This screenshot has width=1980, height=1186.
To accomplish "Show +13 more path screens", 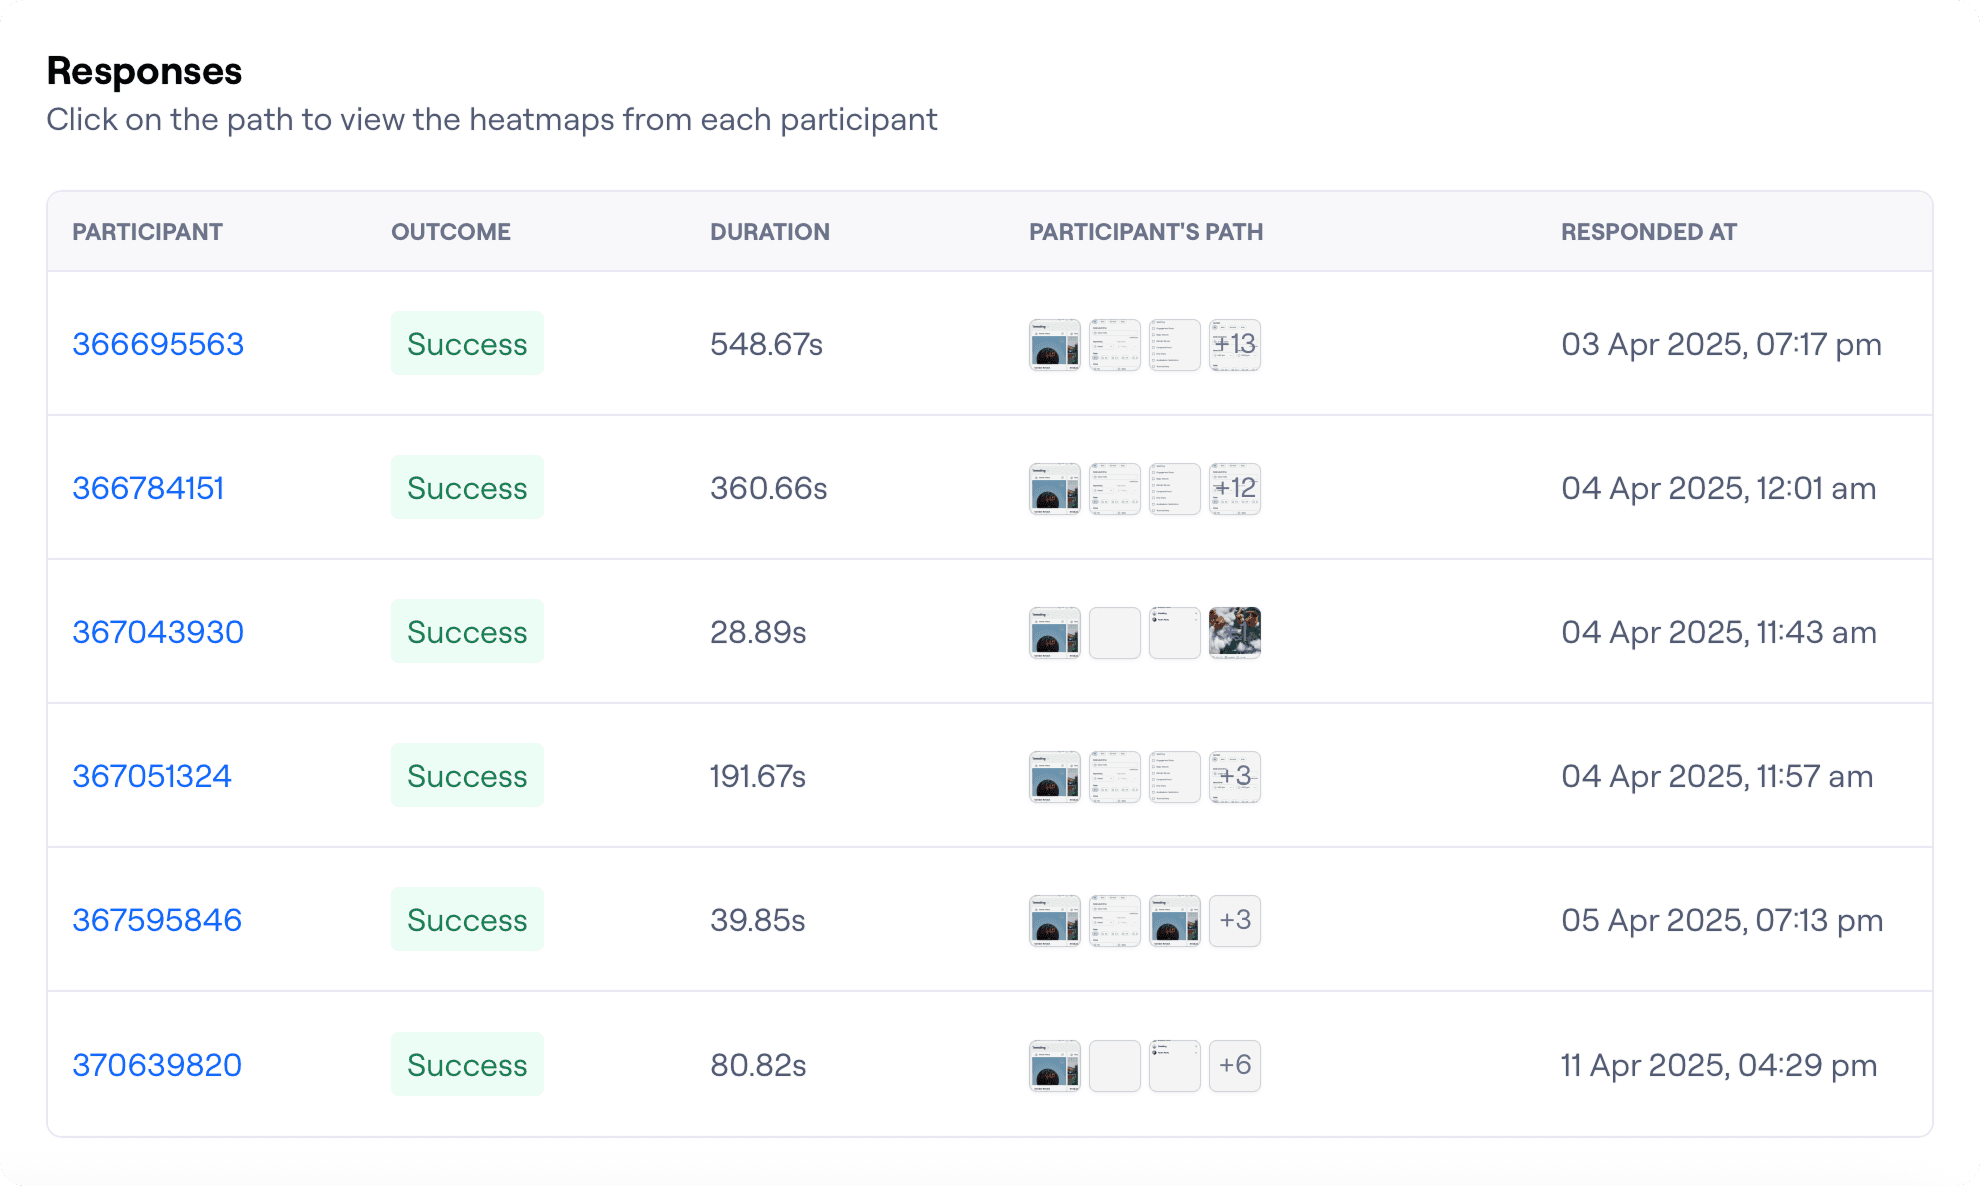I will click(x=1235, y=345).
